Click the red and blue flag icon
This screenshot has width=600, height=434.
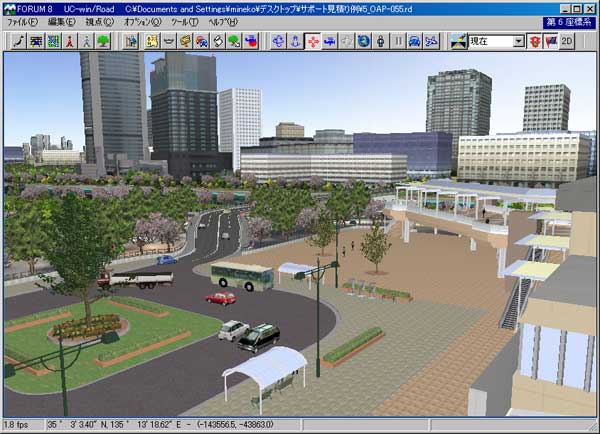coord(551,41)
